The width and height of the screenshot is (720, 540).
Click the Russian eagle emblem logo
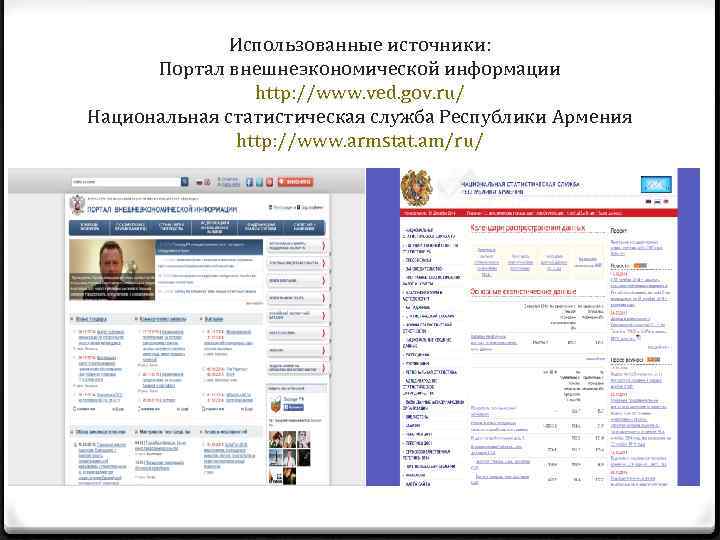pyautogui.click(x=77, y=205)
